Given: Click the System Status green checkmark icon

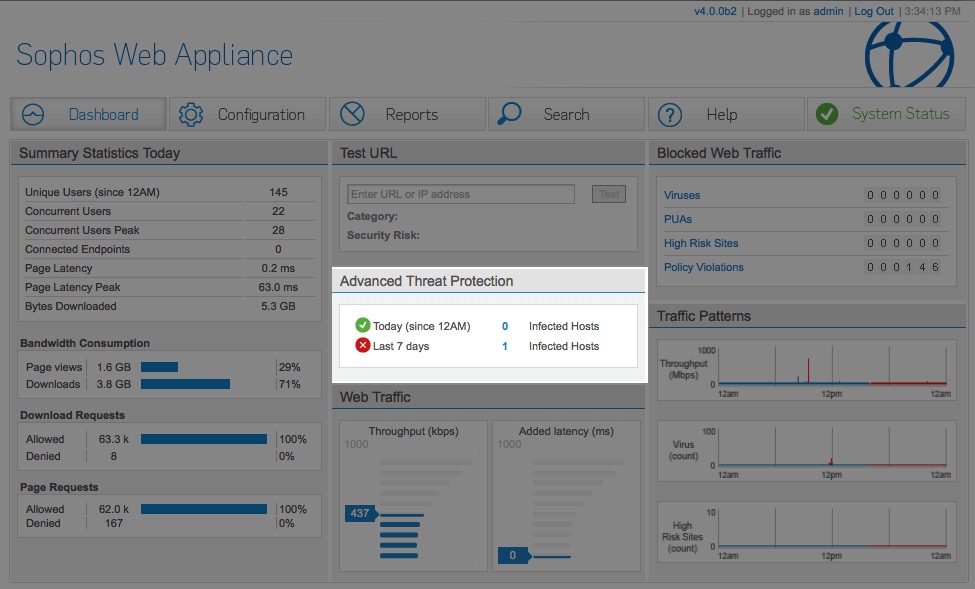Looking at the screenshot, I should [x=827, y=114].
